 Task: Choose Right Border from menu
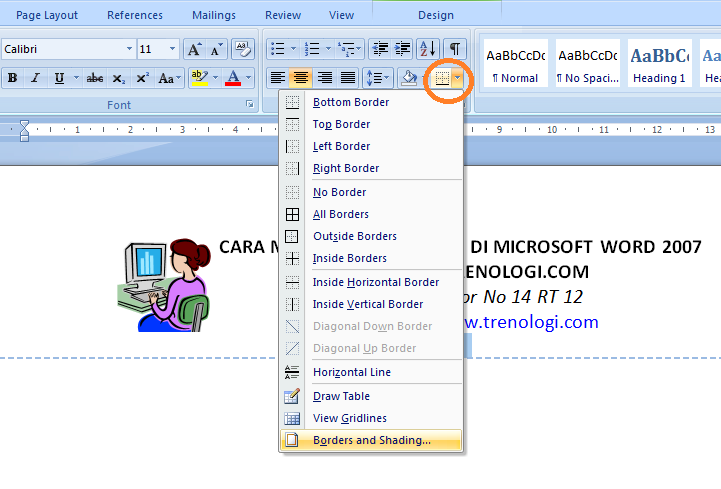click(371, 168)
